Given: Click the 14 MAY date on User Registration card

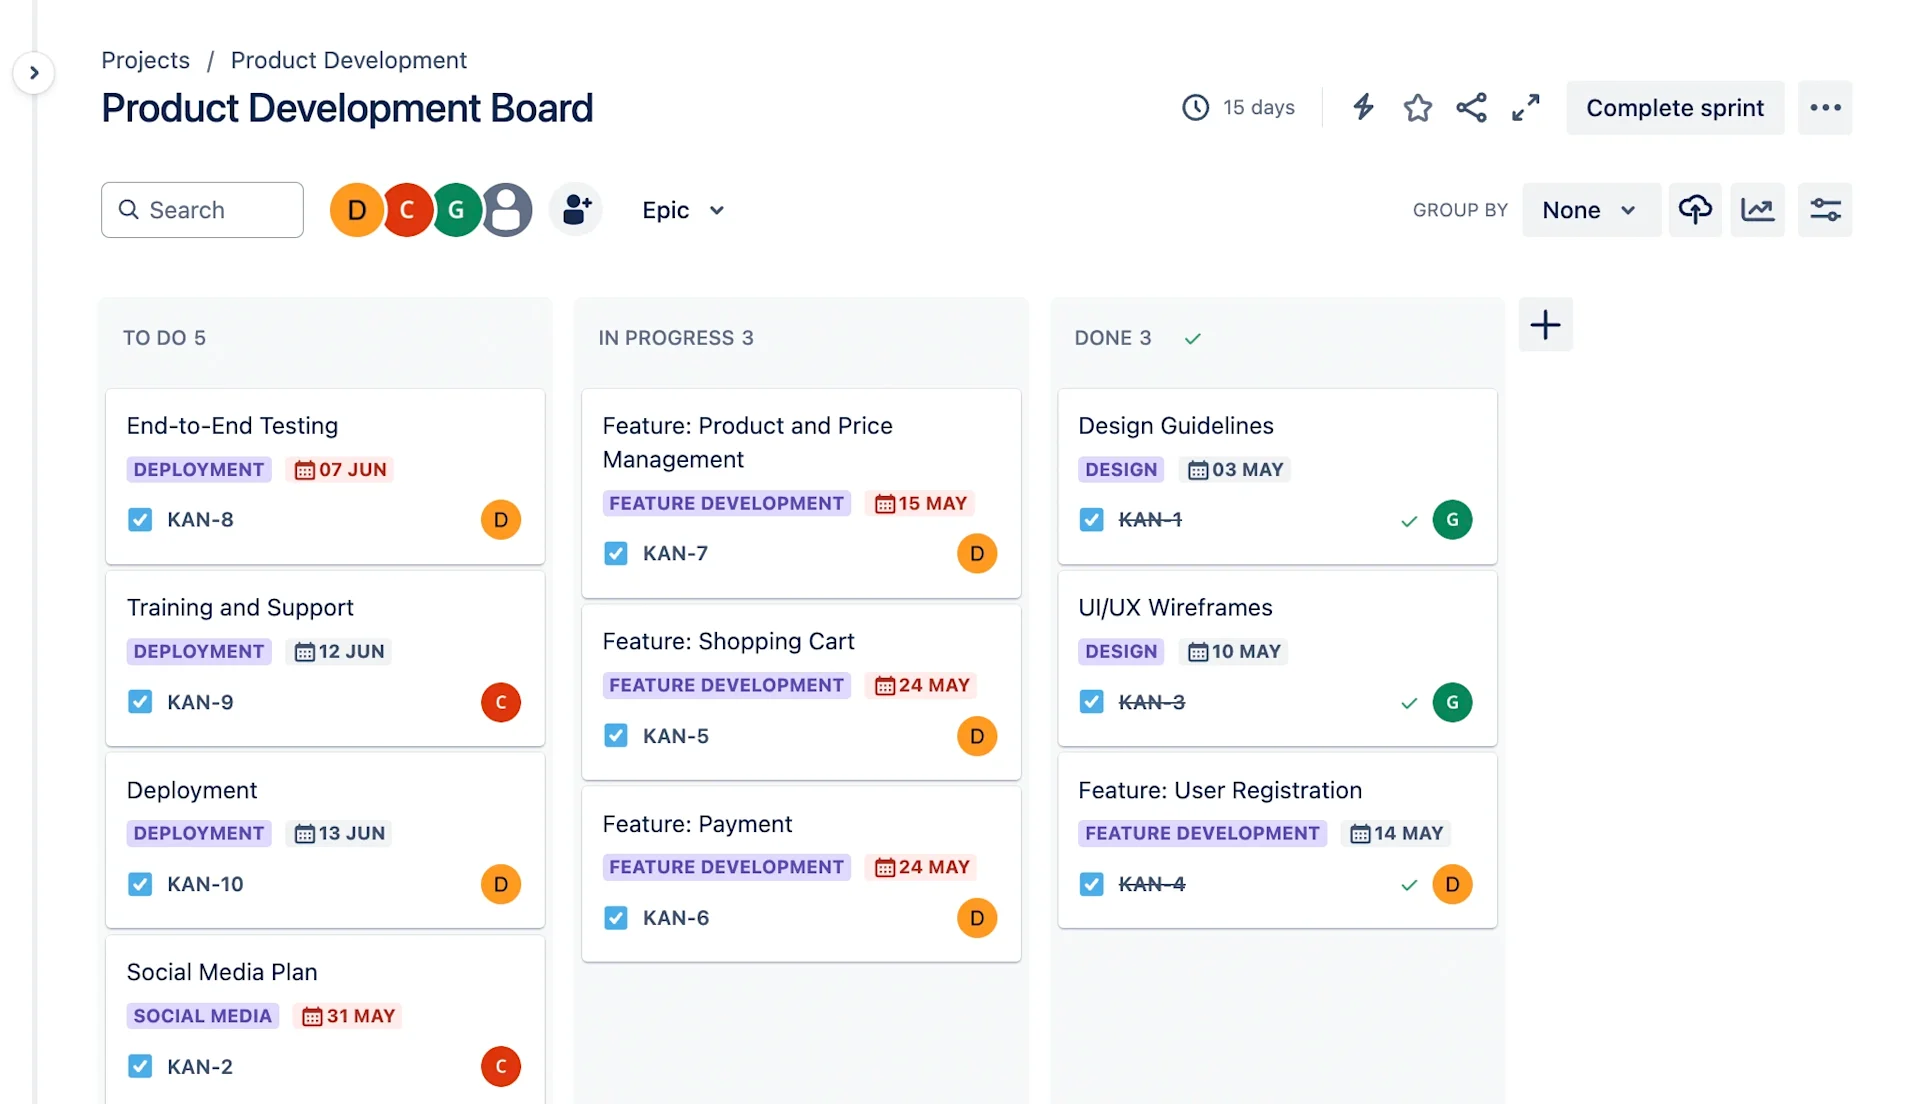Looking at the screenshot, I should click(1397, 834).
